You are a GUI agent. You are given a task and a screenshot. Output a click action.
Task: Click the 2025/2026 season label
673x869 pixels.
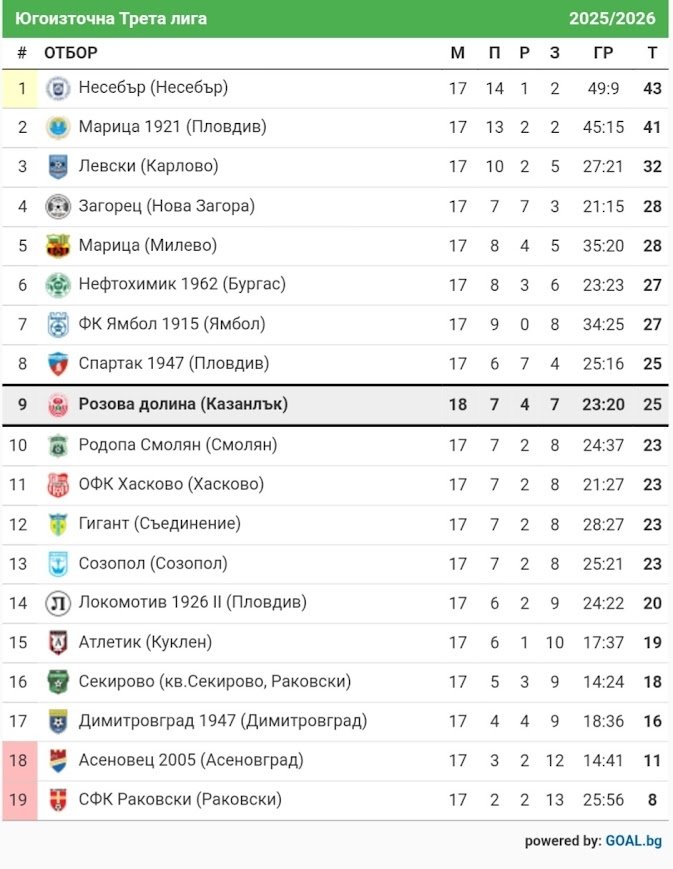(x=612, y=18)
